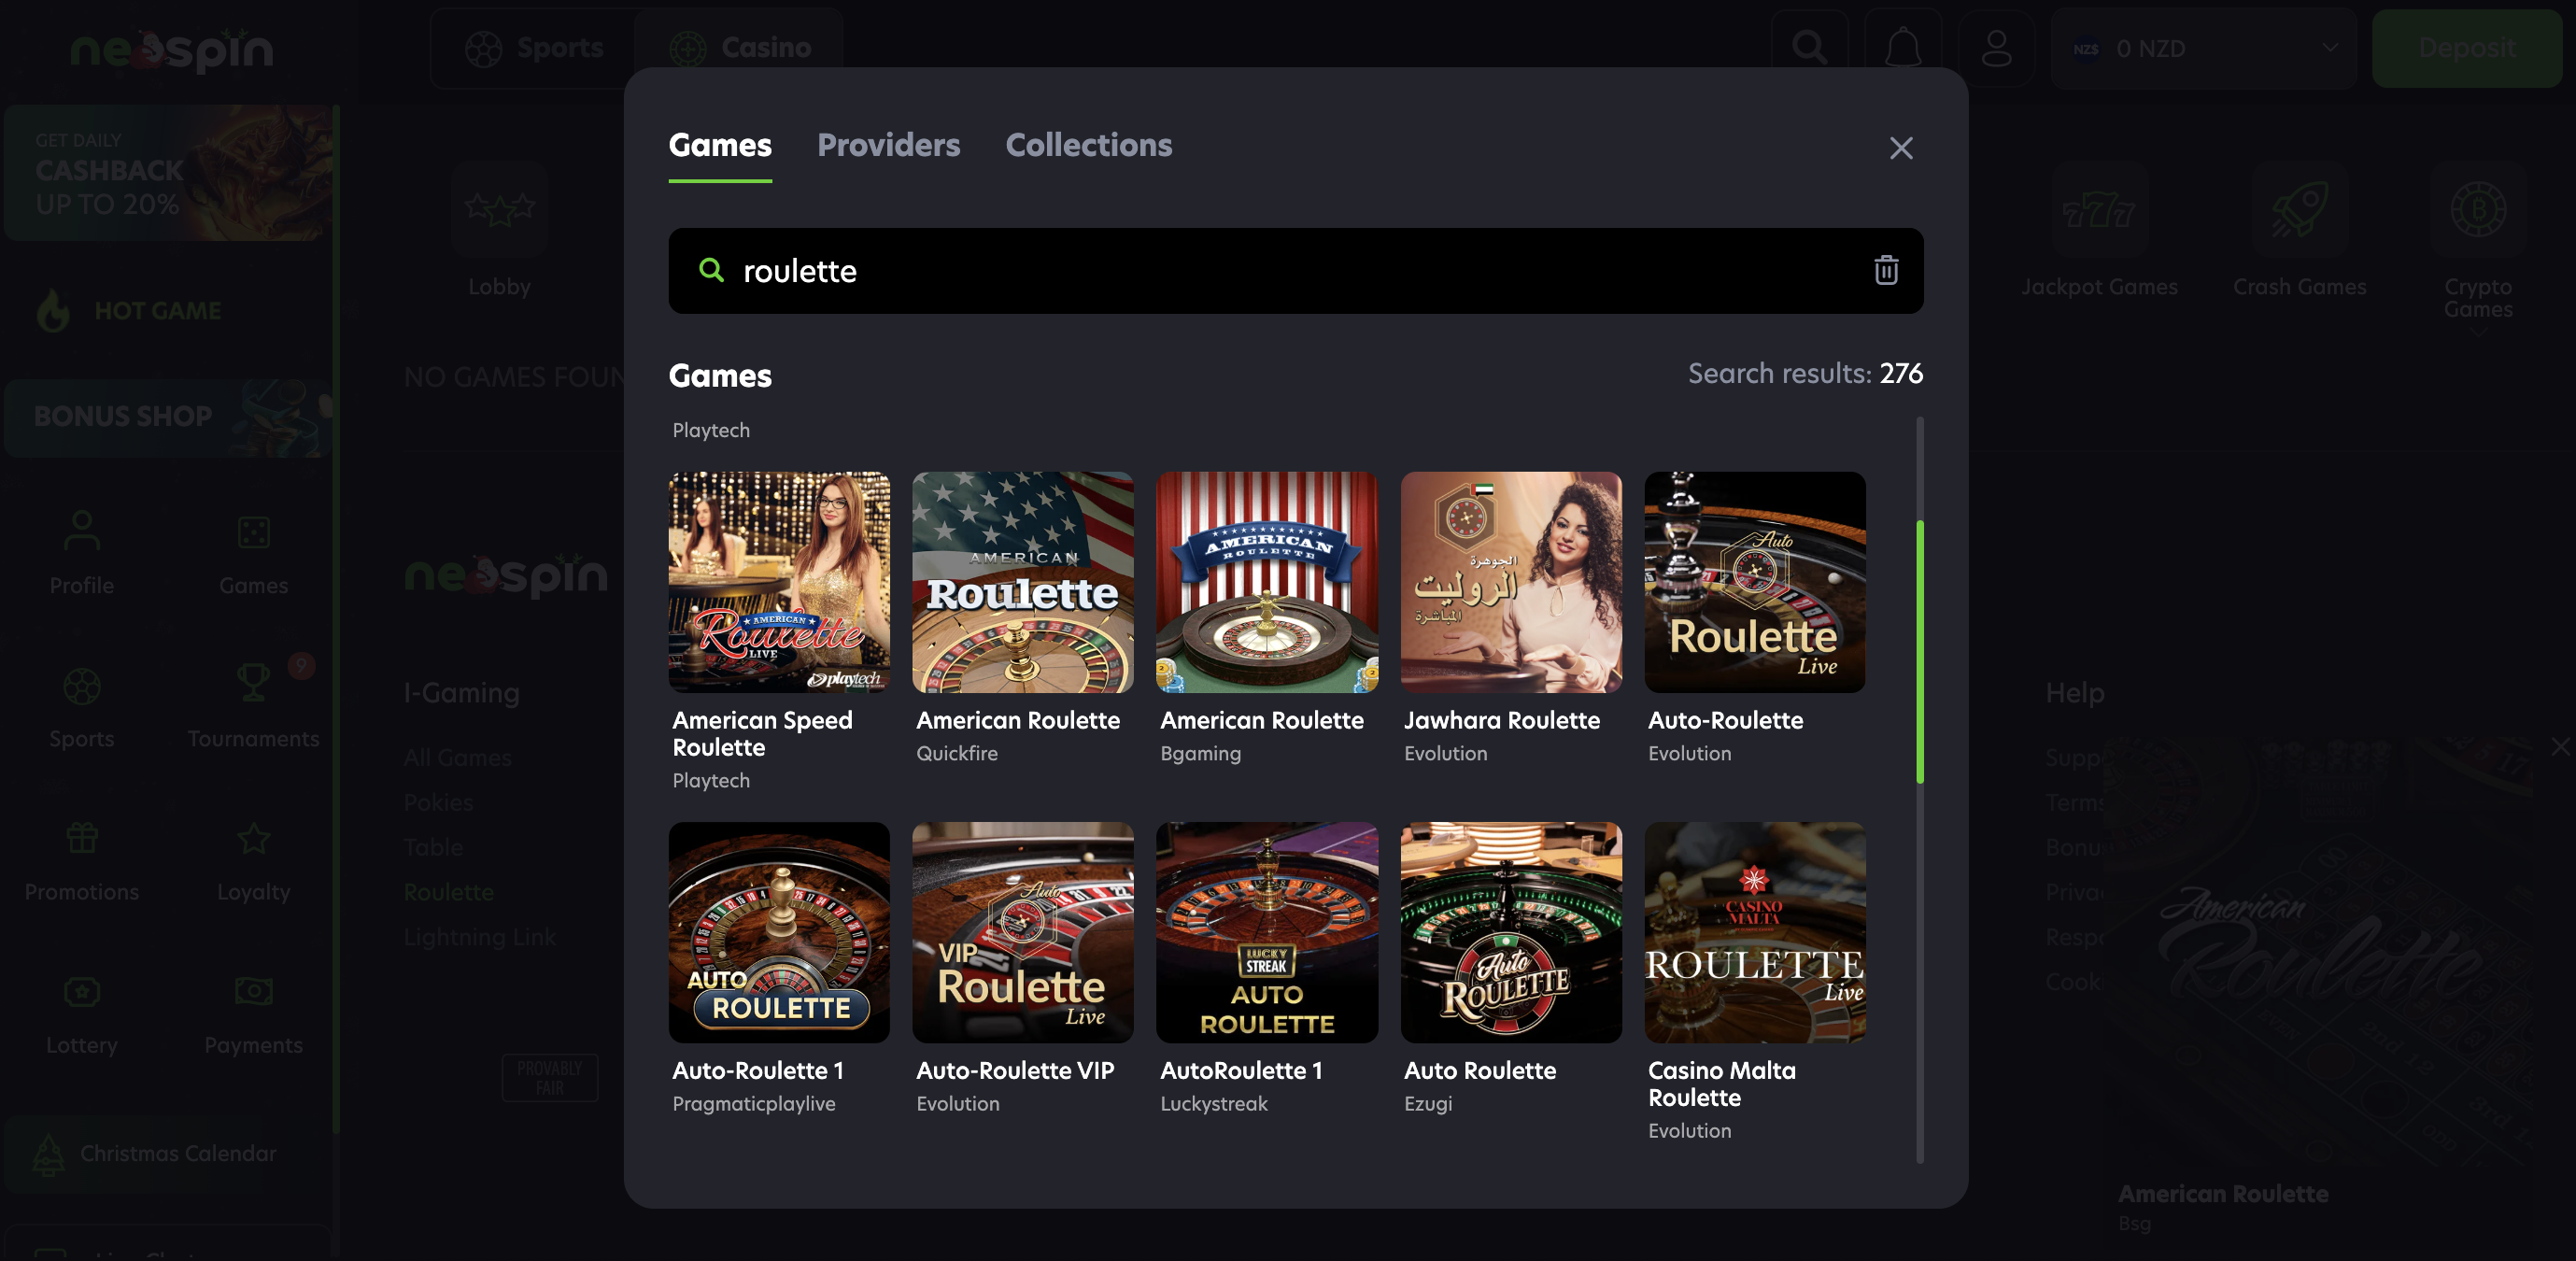This screenshot has height=1261, width=2576.
Task: Switch to the Collections tab
Action: click(x=1088, y=145)
